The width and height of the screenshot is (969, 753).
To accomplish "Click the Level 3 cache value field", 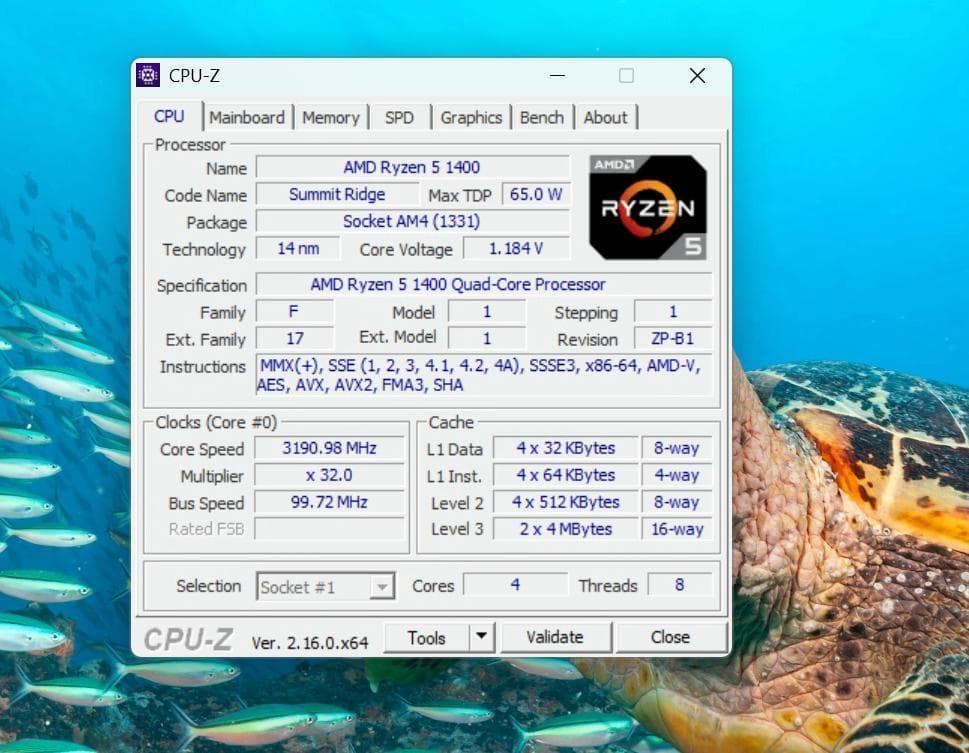I will pos(565,529).
